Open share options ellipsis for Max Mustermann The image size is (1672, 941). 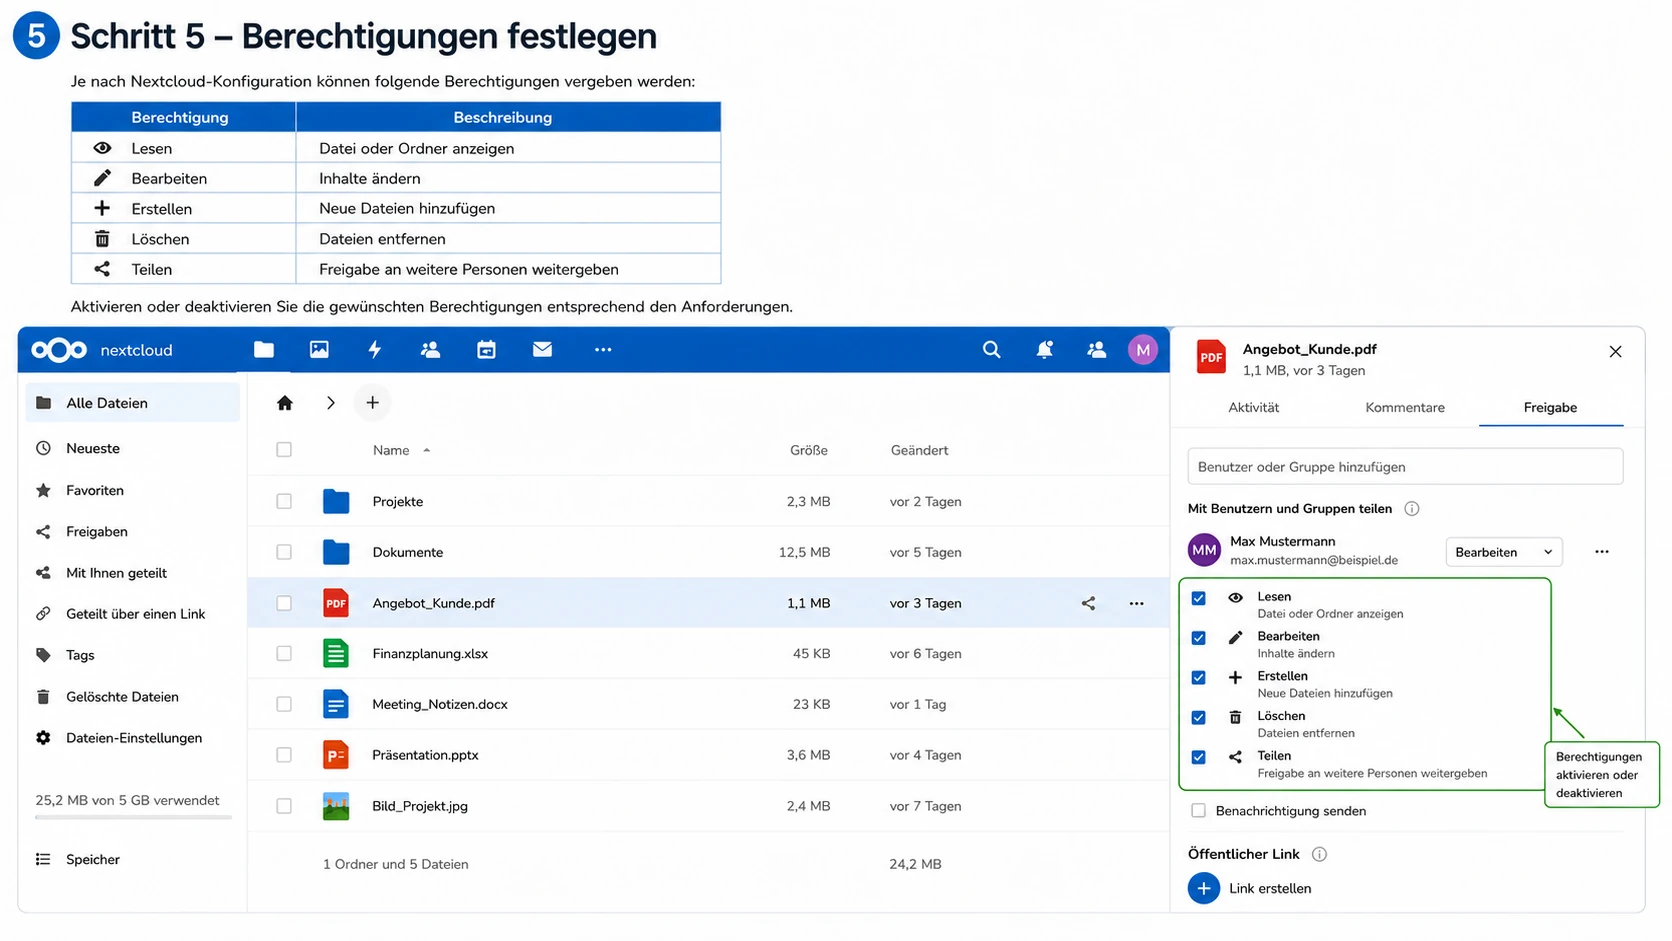pyautogui.click(x=1602, y=552)
